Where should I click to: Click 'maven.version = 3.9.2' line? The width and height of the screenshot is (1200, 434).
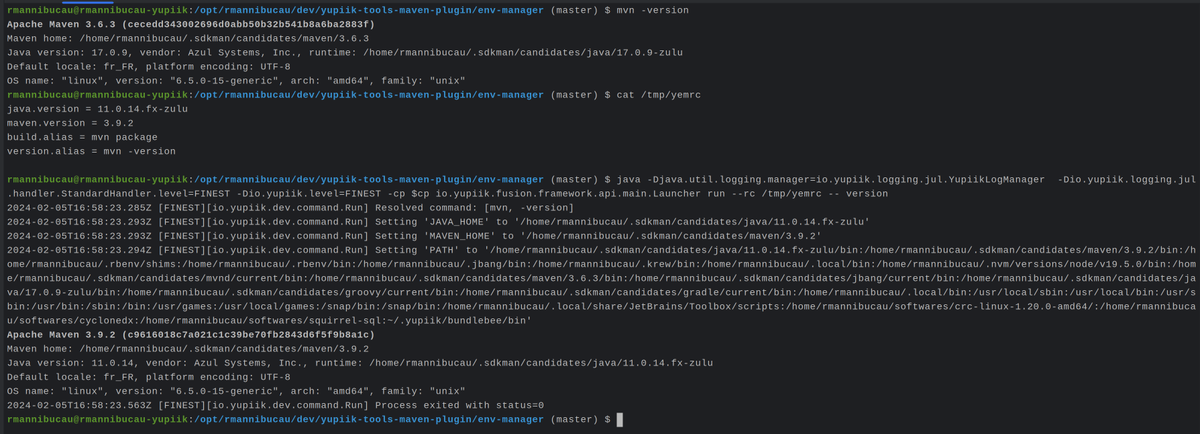70,123
